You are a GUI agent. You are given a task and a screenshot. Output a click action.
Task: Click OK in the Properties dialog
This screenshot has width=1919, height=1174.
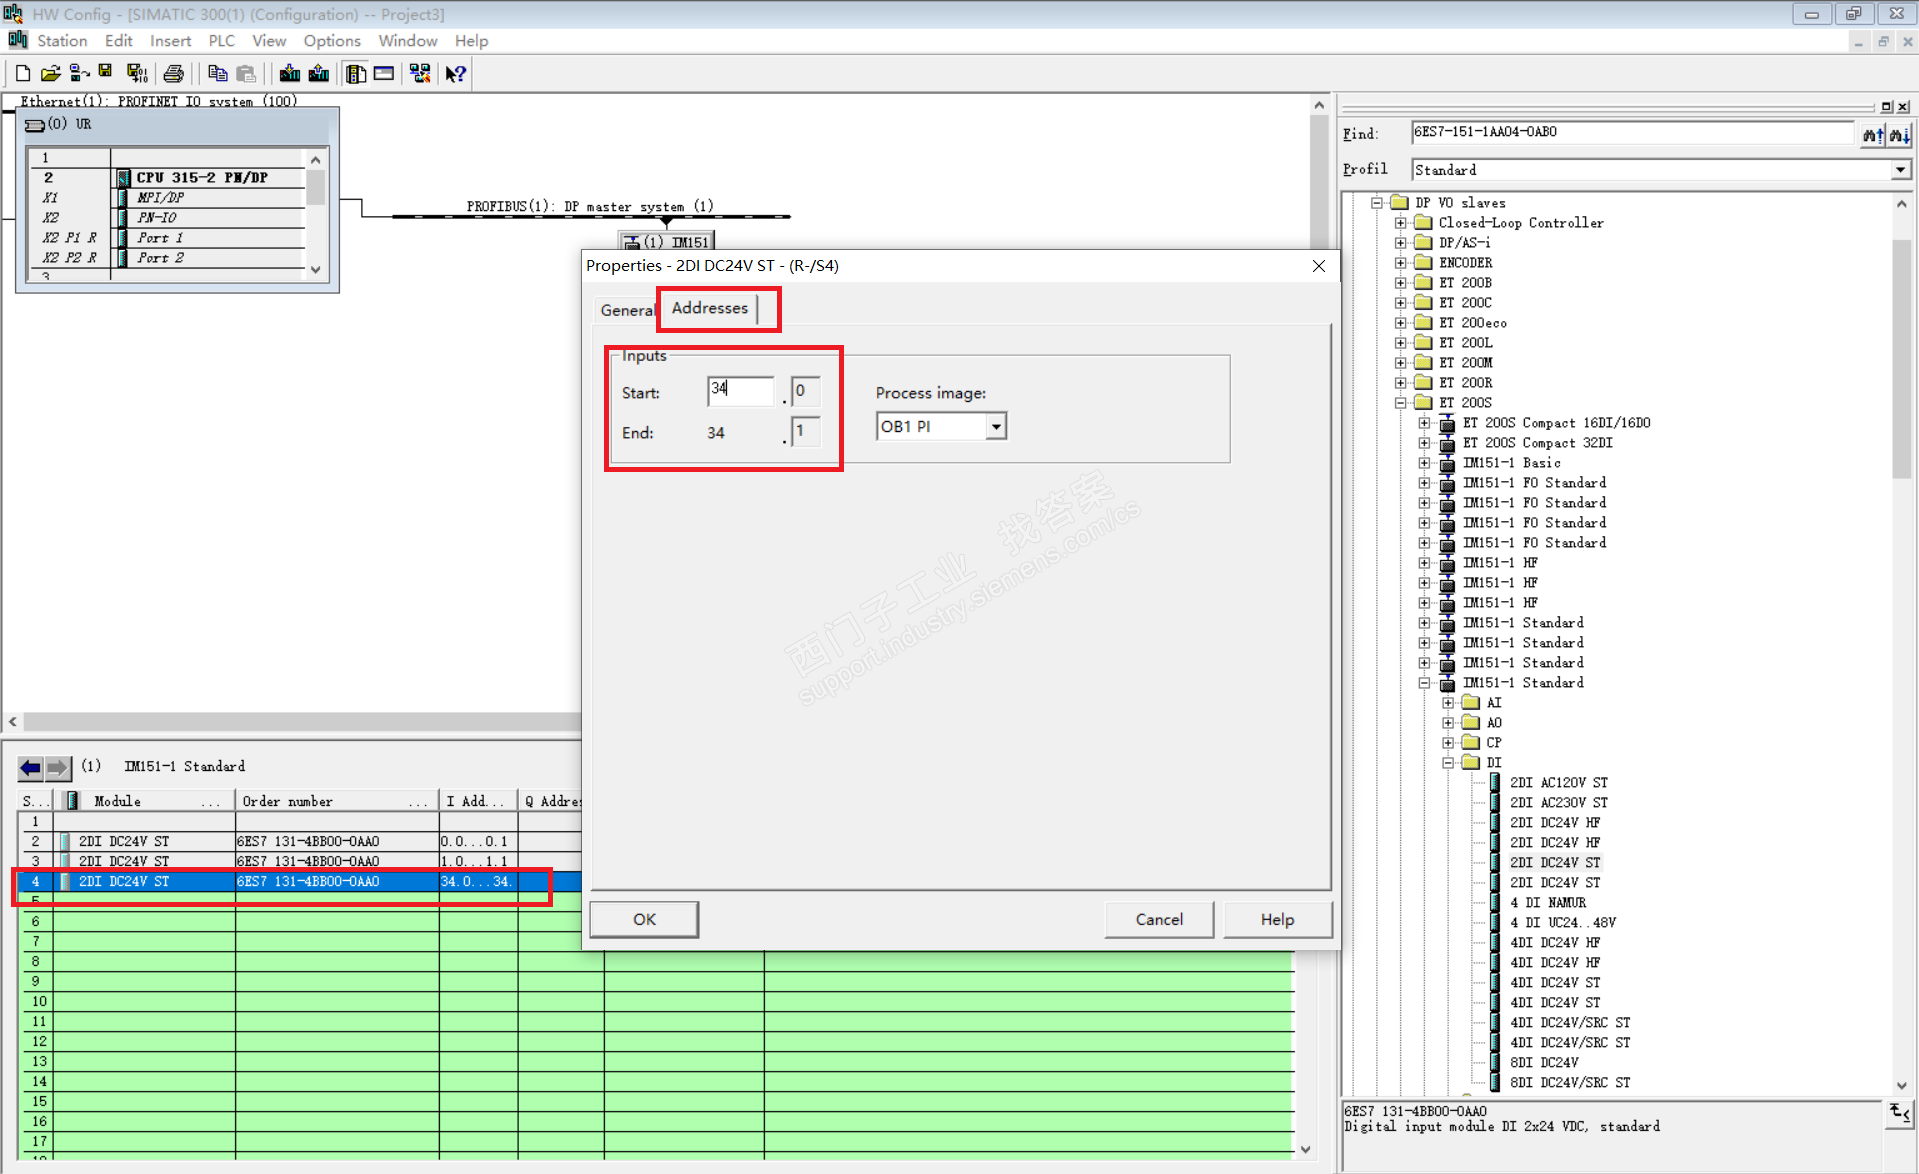click(644, 919)
